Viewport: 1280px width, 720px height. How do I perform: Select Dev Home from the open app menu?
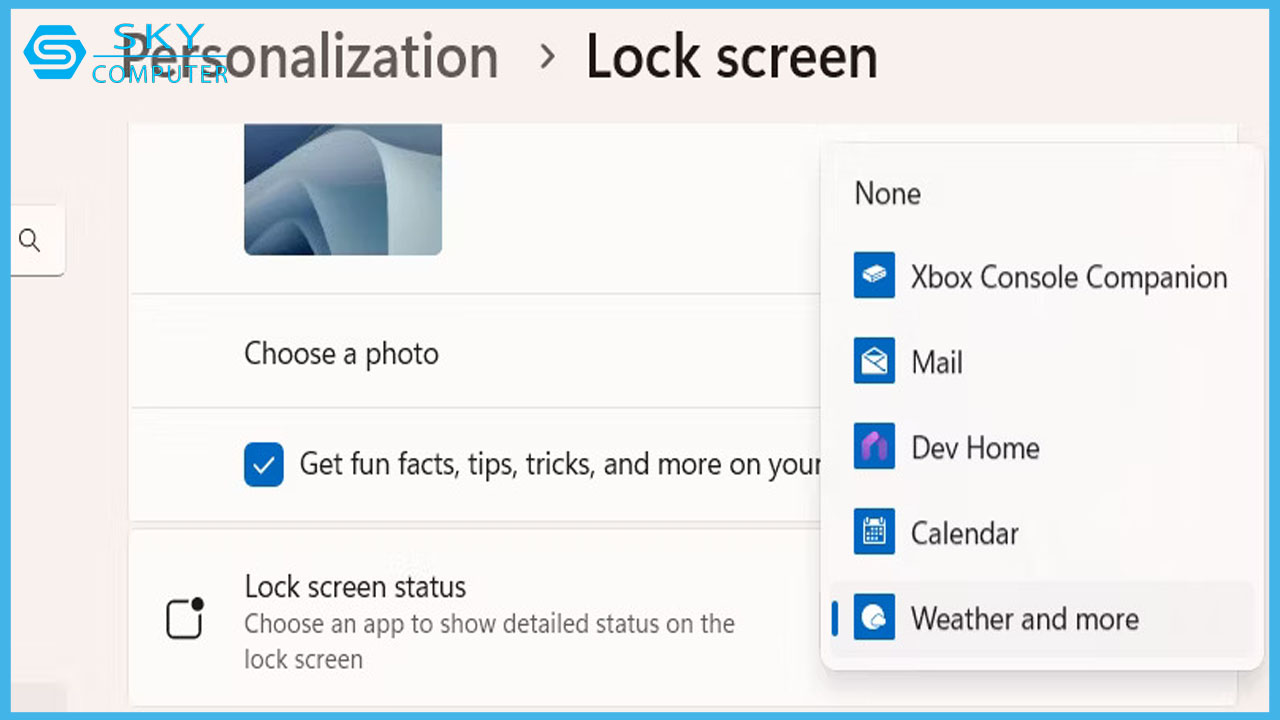(974, 447)
